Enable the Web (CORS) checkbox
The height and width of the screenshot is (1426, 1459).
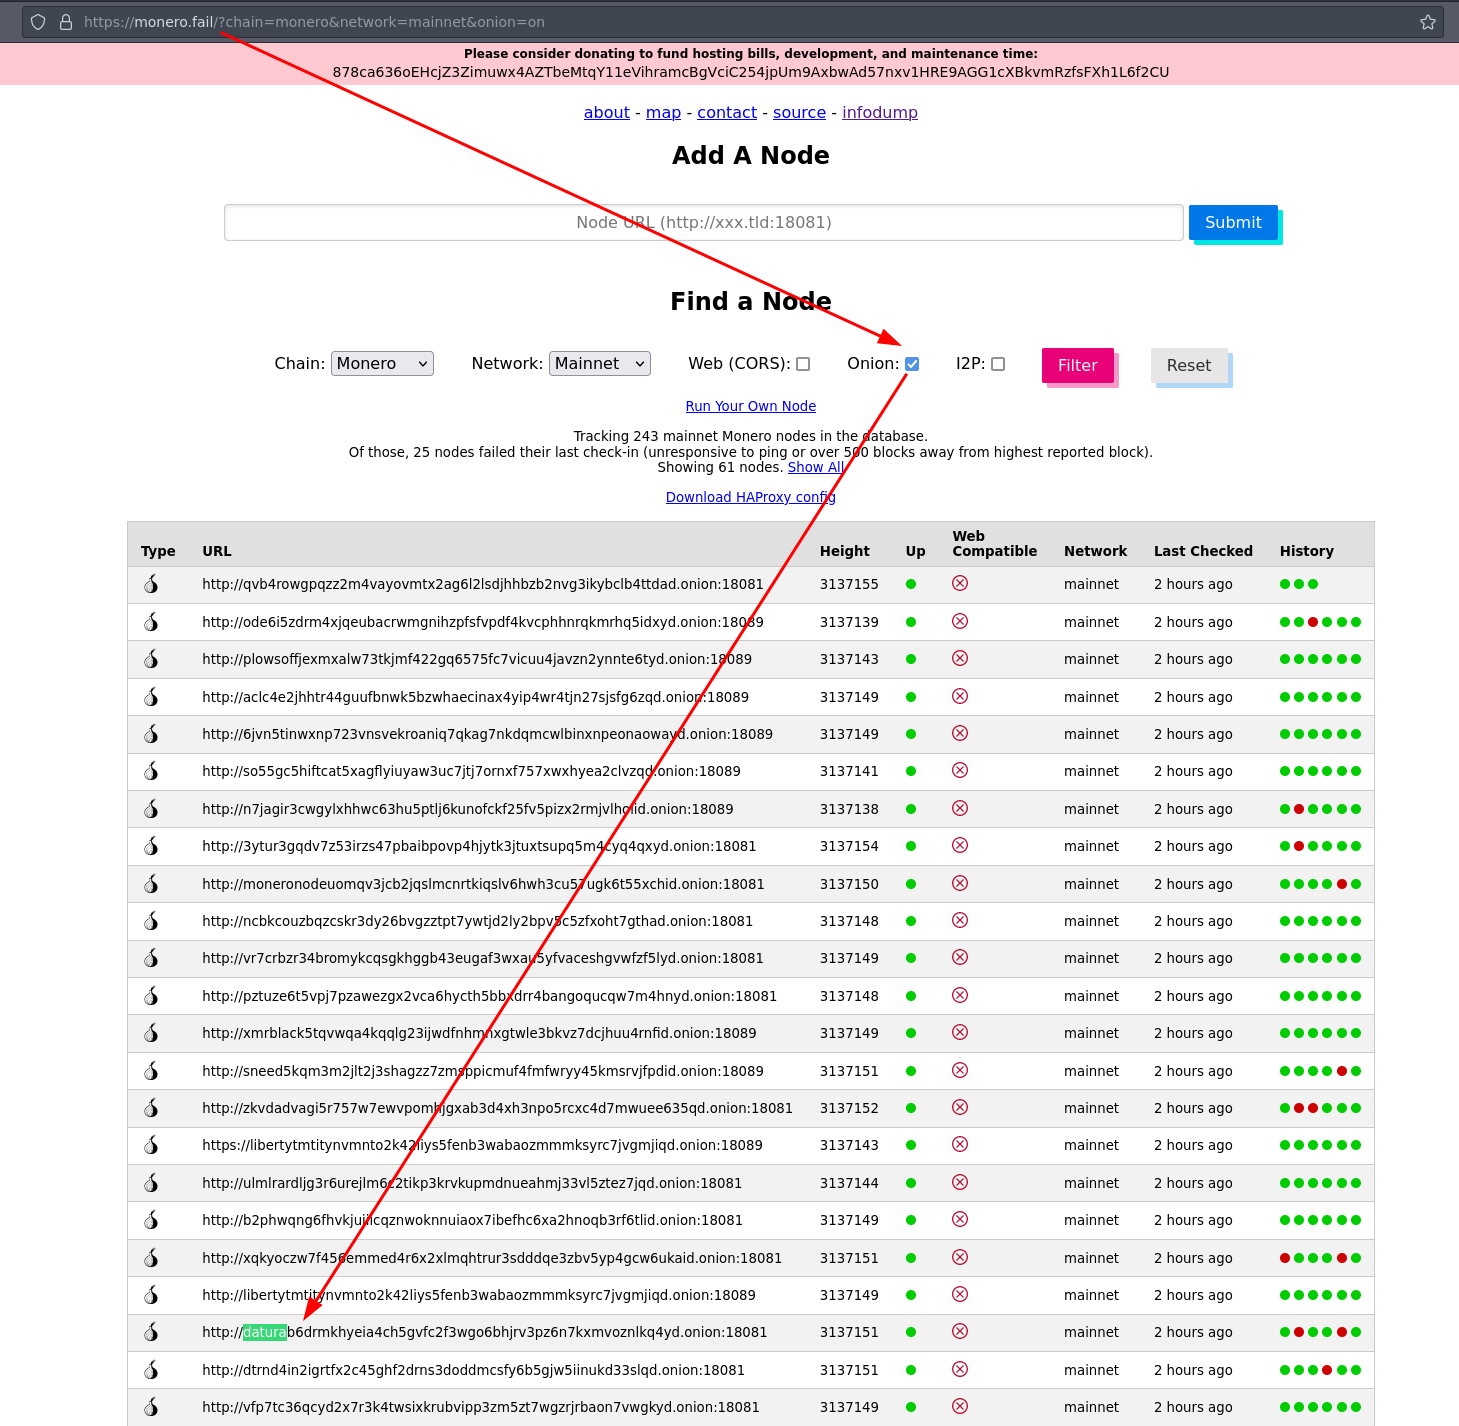click(x=803, y=364)
